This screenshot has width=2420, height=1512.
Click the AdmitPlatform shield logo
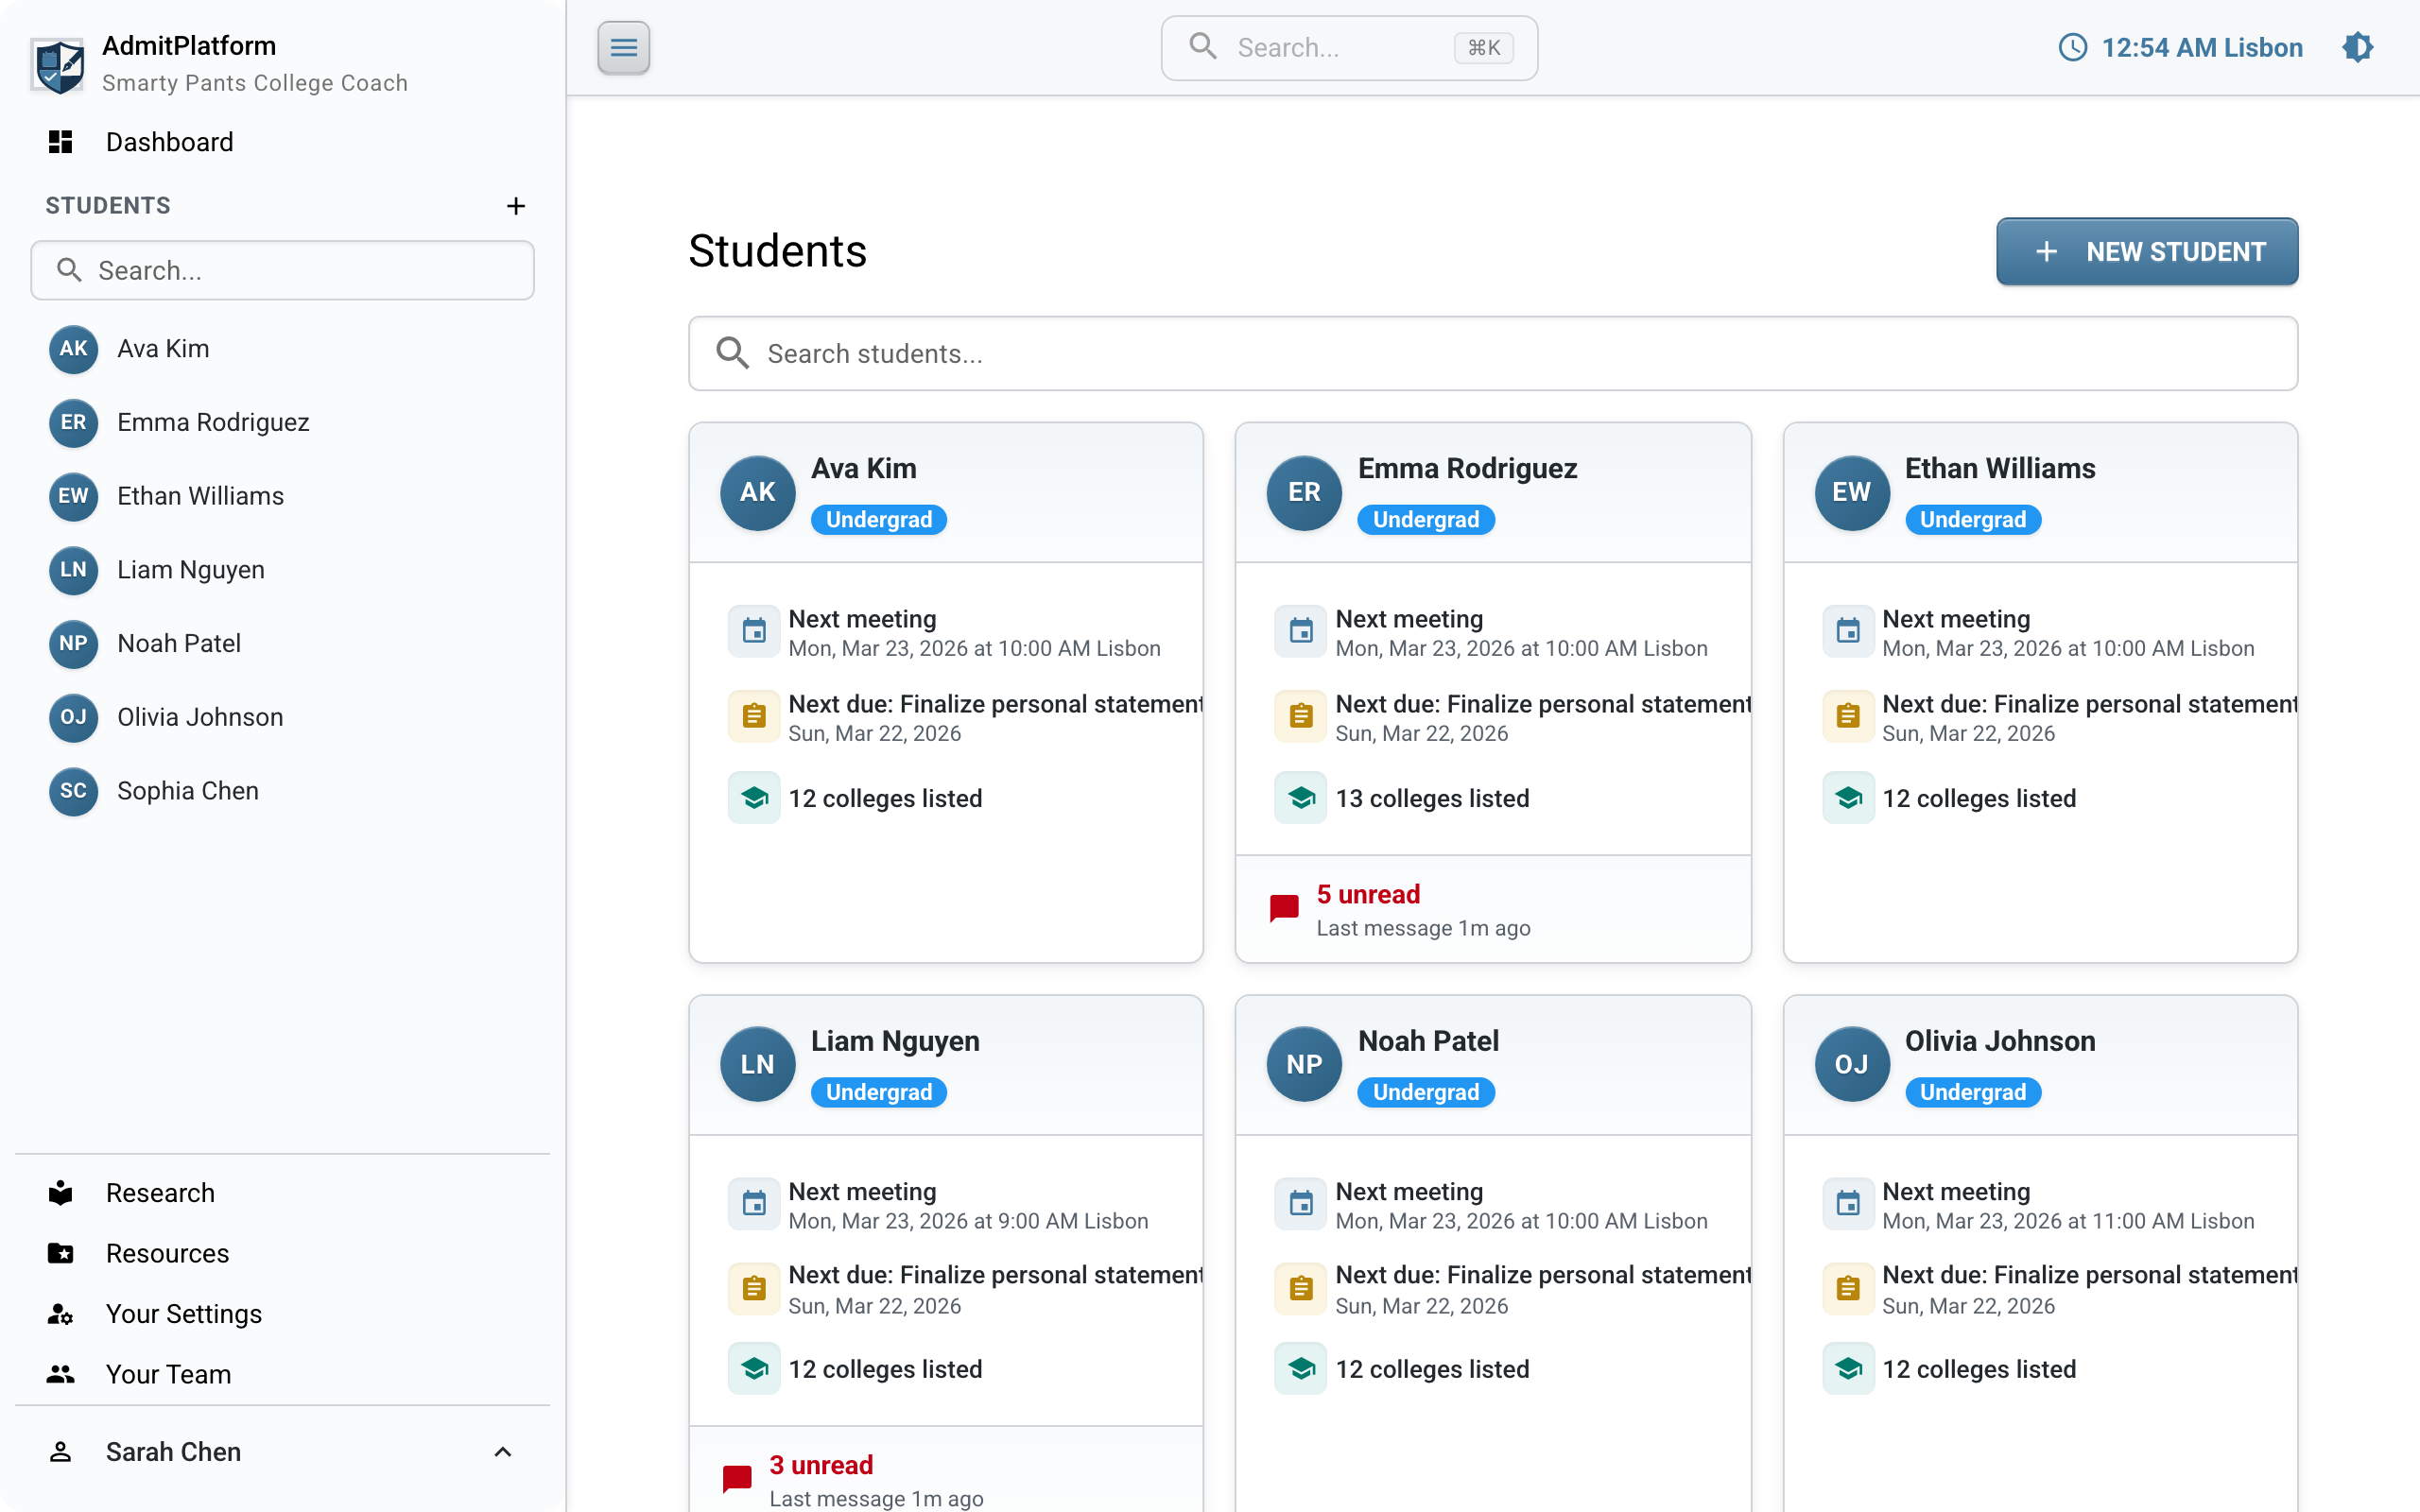[58, 62]
